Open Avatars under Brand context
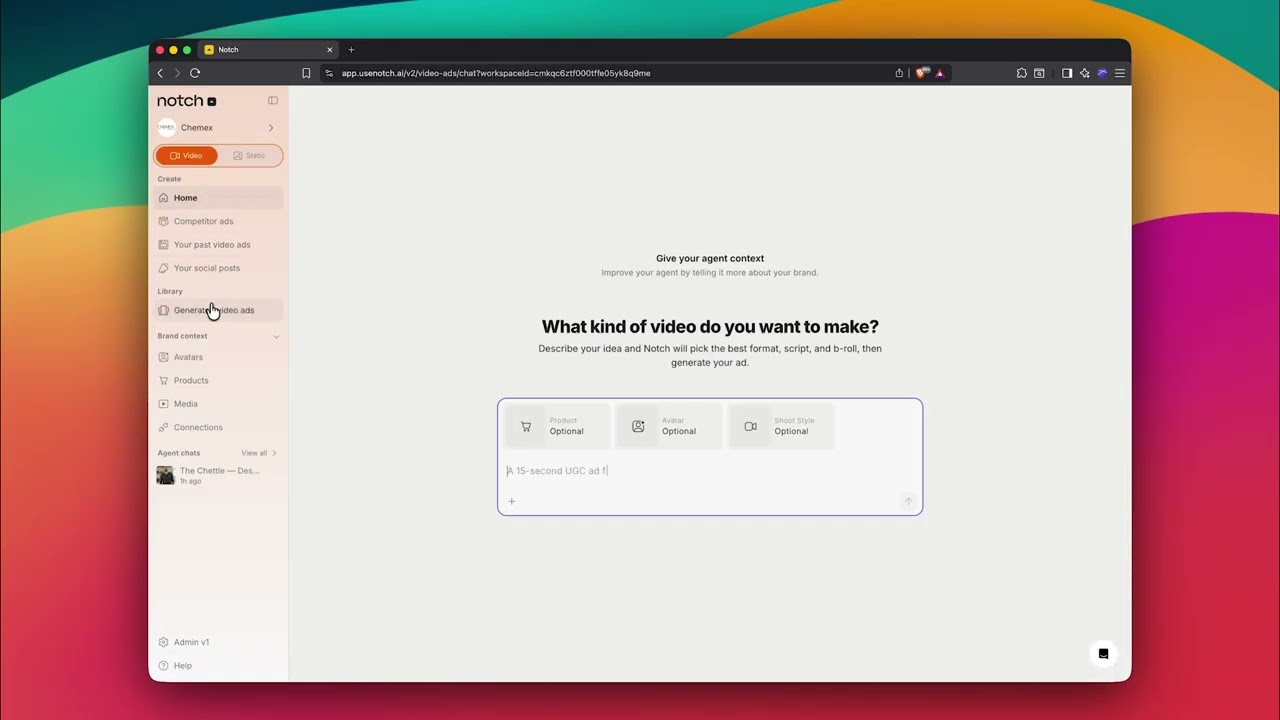 tap(219, 357)
